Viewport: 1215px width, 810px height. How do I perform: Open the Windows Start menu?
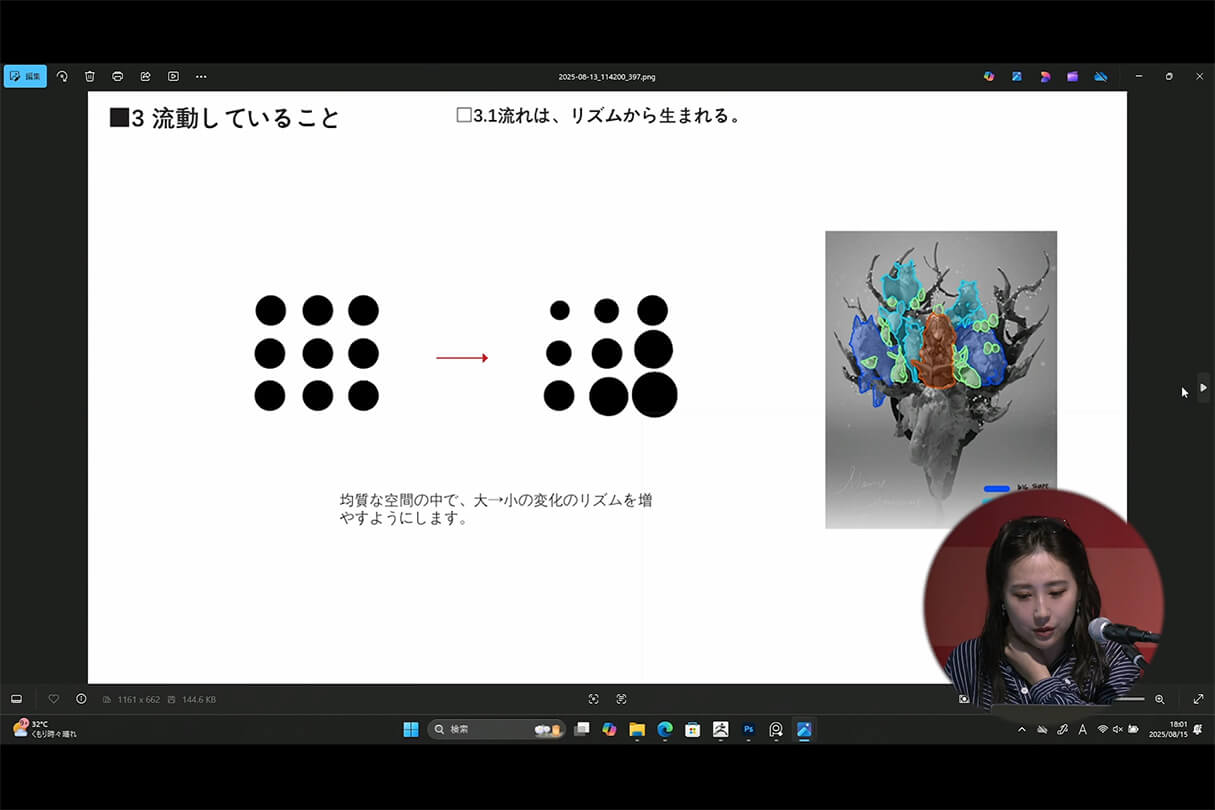[x=411, y=729]
